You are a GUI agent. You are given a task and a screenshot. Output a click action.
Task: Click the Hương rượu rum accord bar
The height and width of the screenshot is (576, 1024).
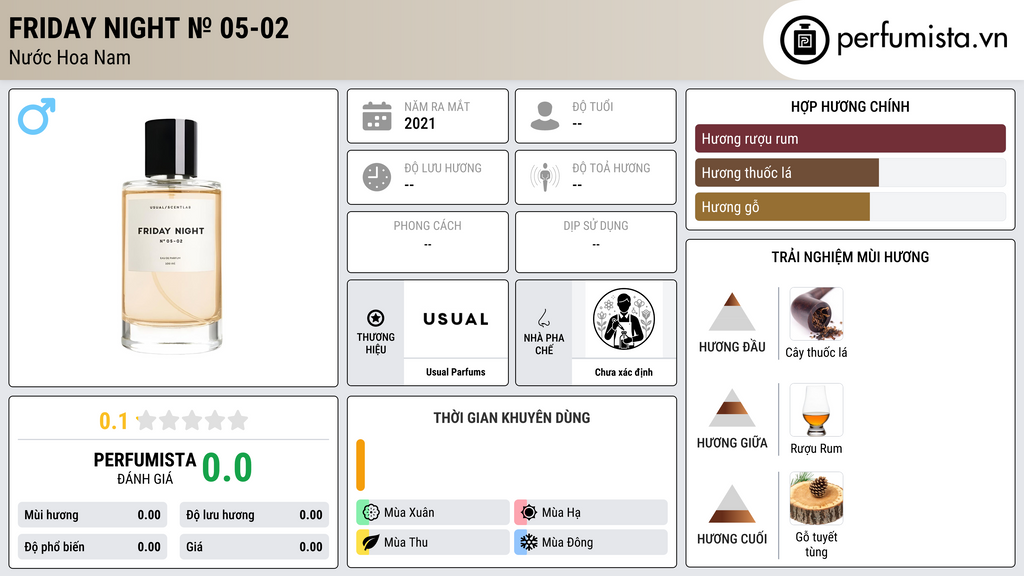[850, 138]
